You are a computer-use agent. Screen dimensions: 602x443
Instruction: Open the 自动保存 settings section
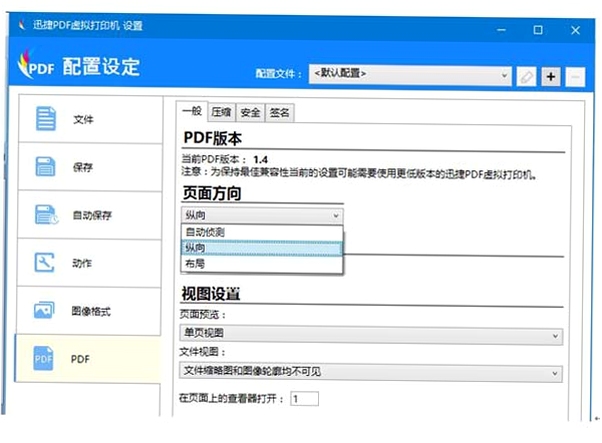click(90, 215)
